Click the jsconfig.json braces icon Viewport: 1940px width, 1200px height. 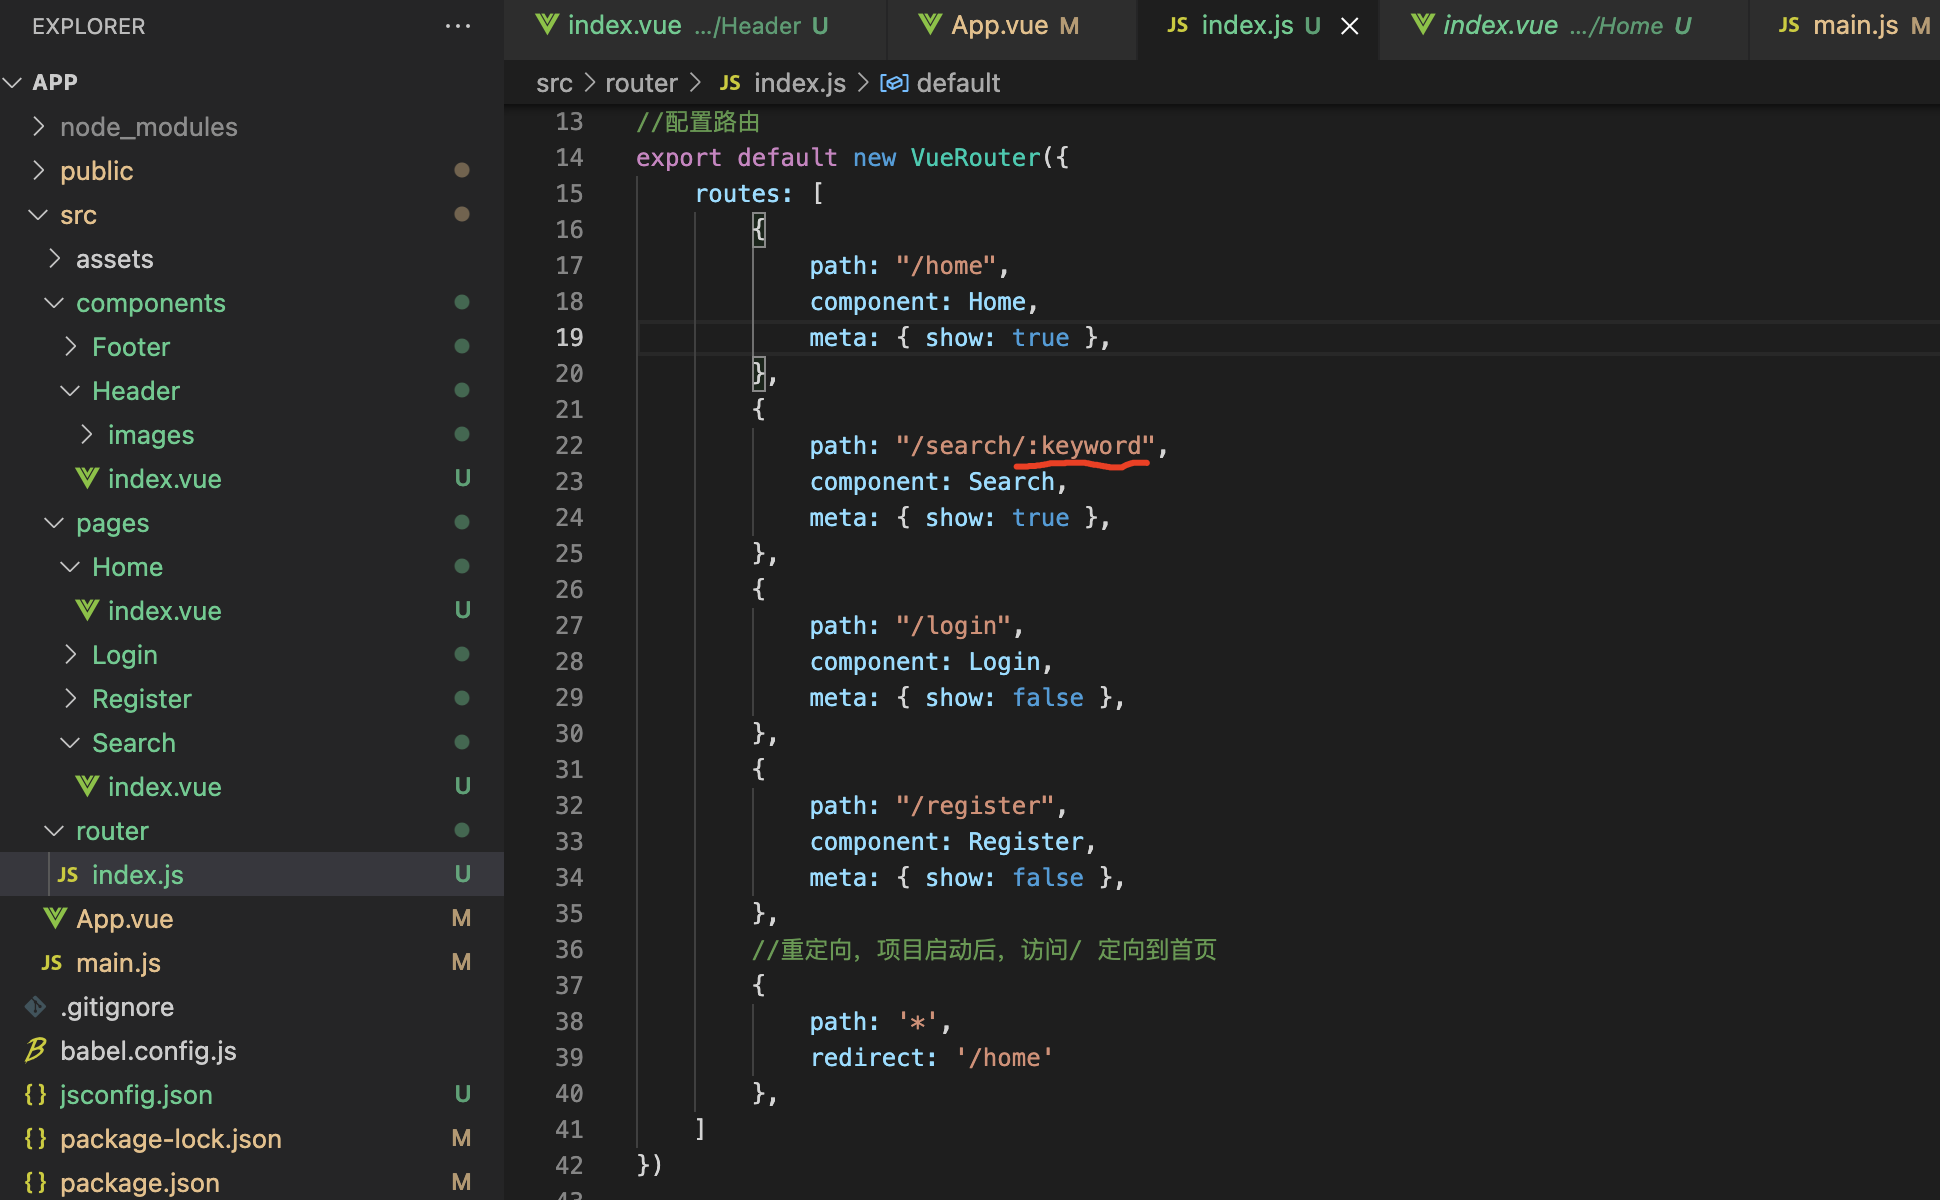click(35, 1094)
